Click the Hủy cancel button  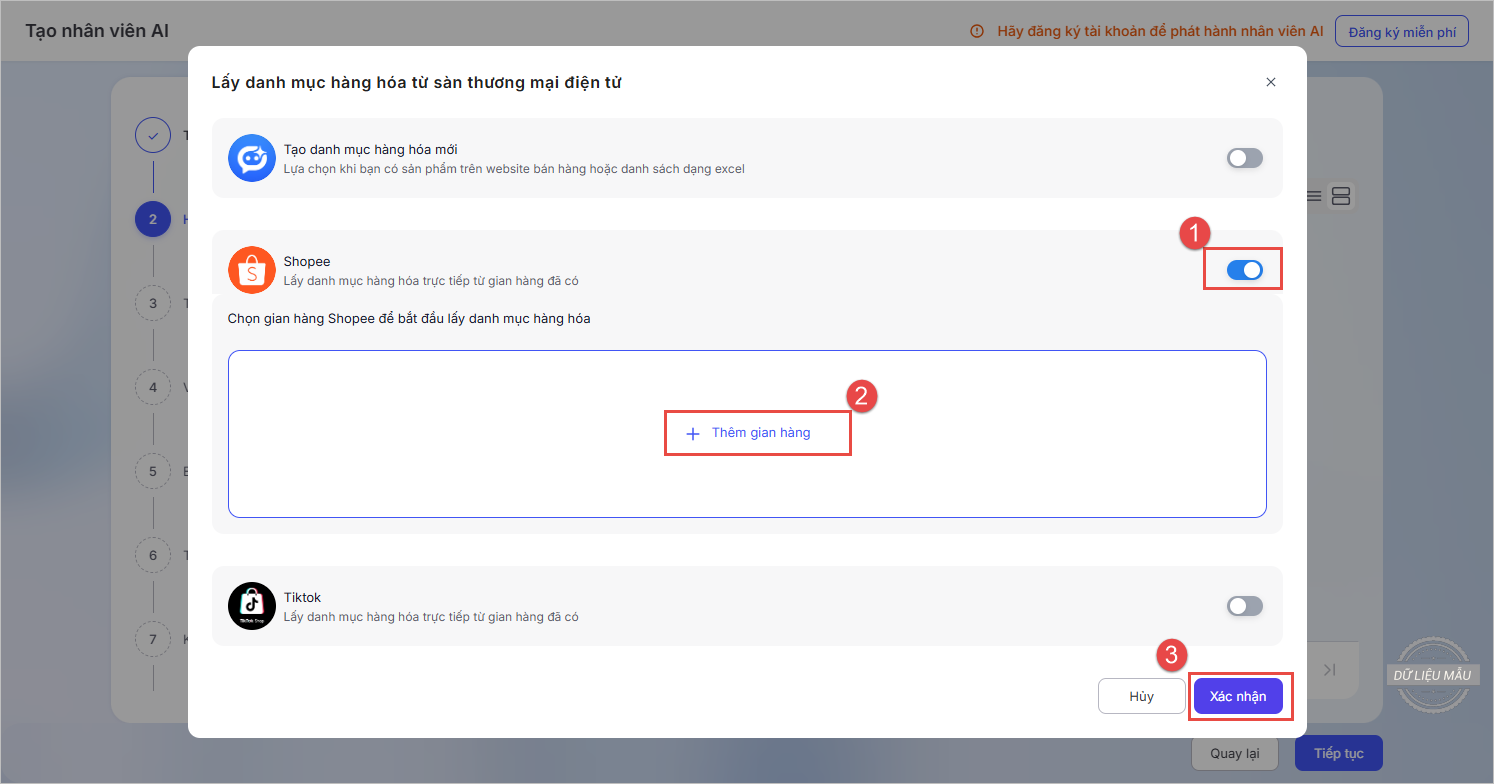[x=1141, y=696]
